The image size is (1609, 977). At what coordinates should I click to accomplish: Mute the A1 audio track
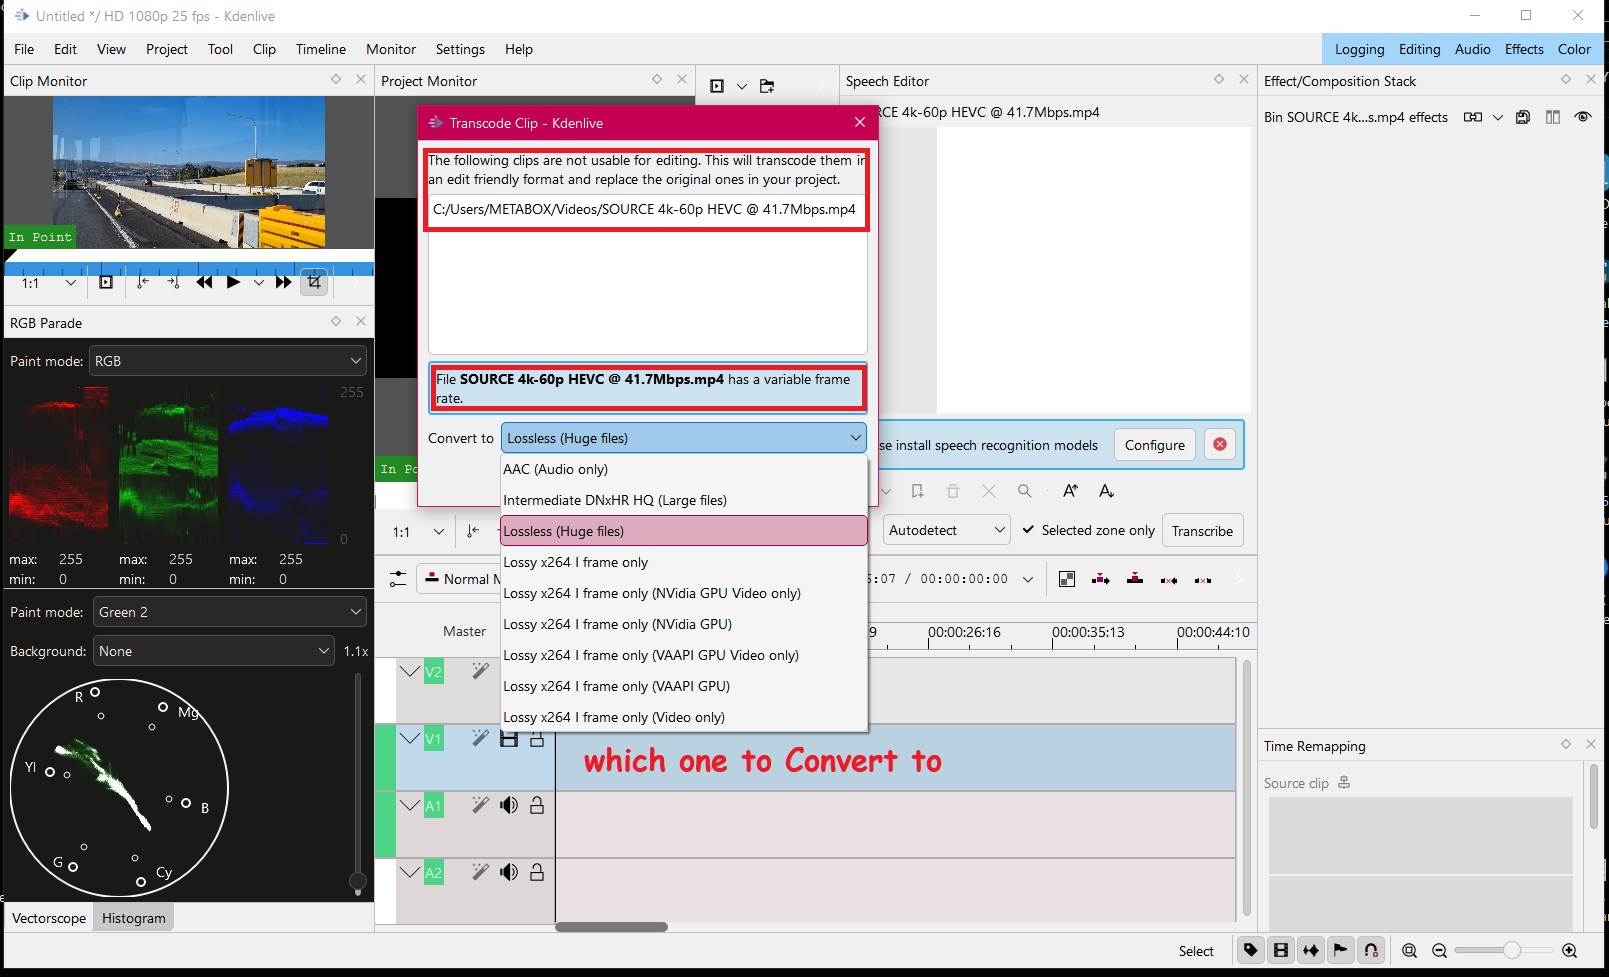pos(509,805)
